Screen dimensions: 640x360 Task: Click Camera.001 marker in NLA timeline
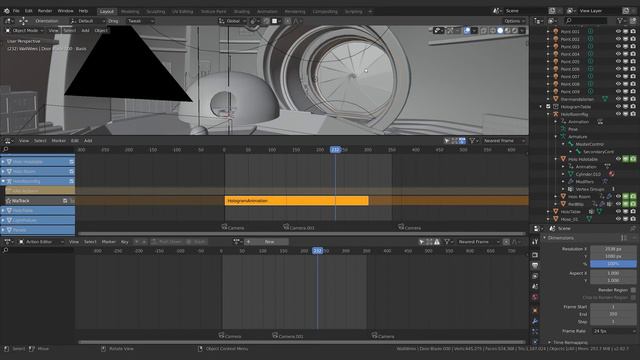tap(299, 227)
